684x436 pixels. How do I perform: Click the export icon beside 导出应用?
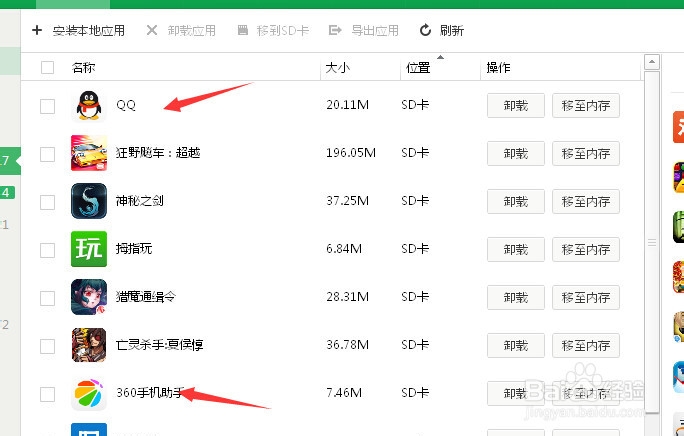tap(335, 30)
